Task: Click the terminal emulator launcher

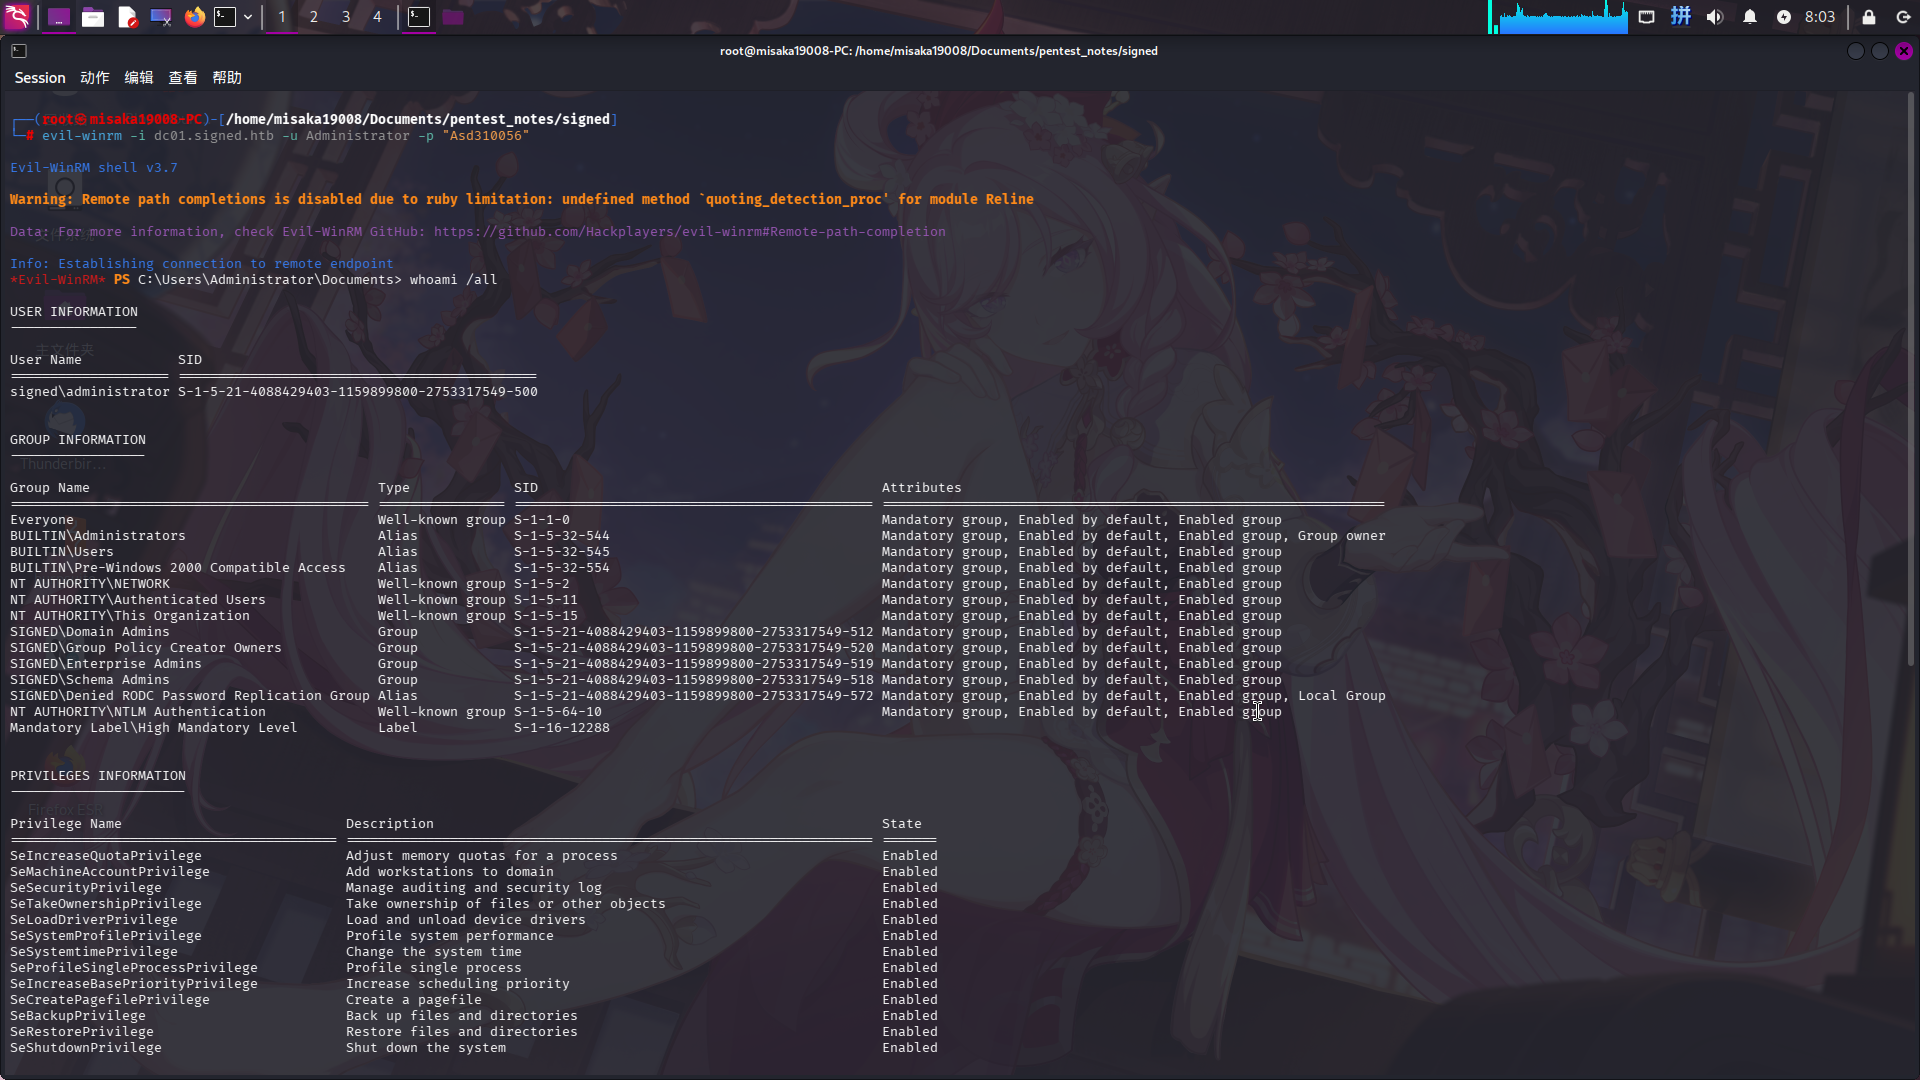Action: (x=225, y=17)
